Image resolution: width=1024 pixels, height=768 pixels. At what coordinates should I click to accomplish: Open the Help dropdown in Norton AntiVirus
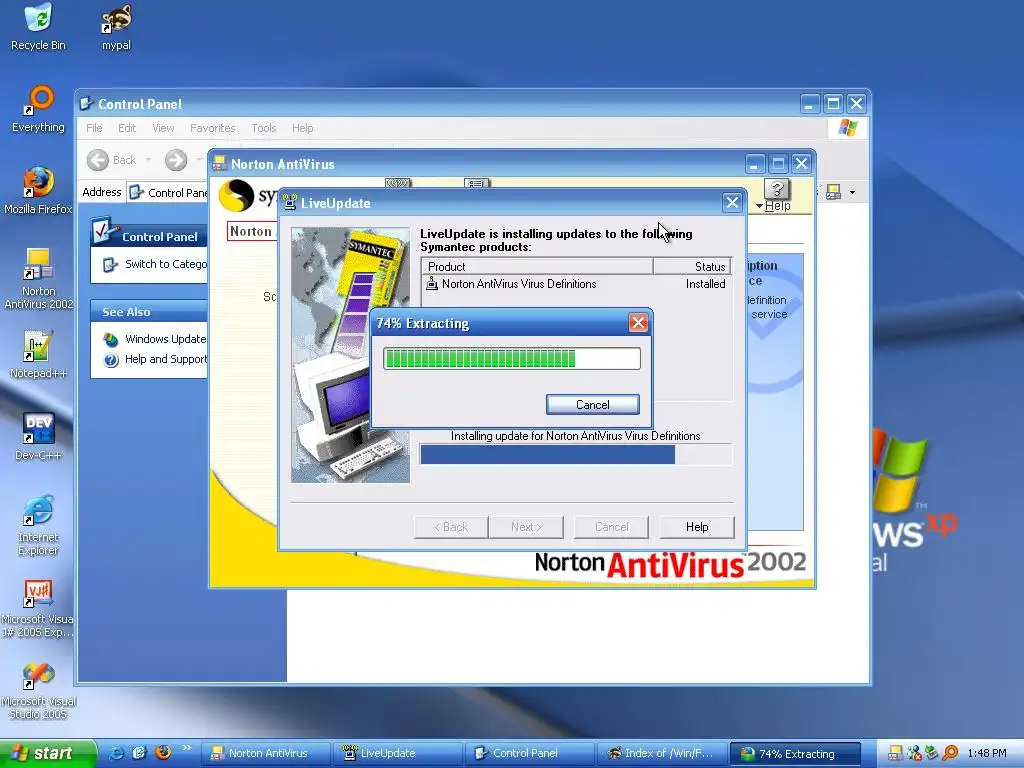pyautogui.click(x=774, y=206)
